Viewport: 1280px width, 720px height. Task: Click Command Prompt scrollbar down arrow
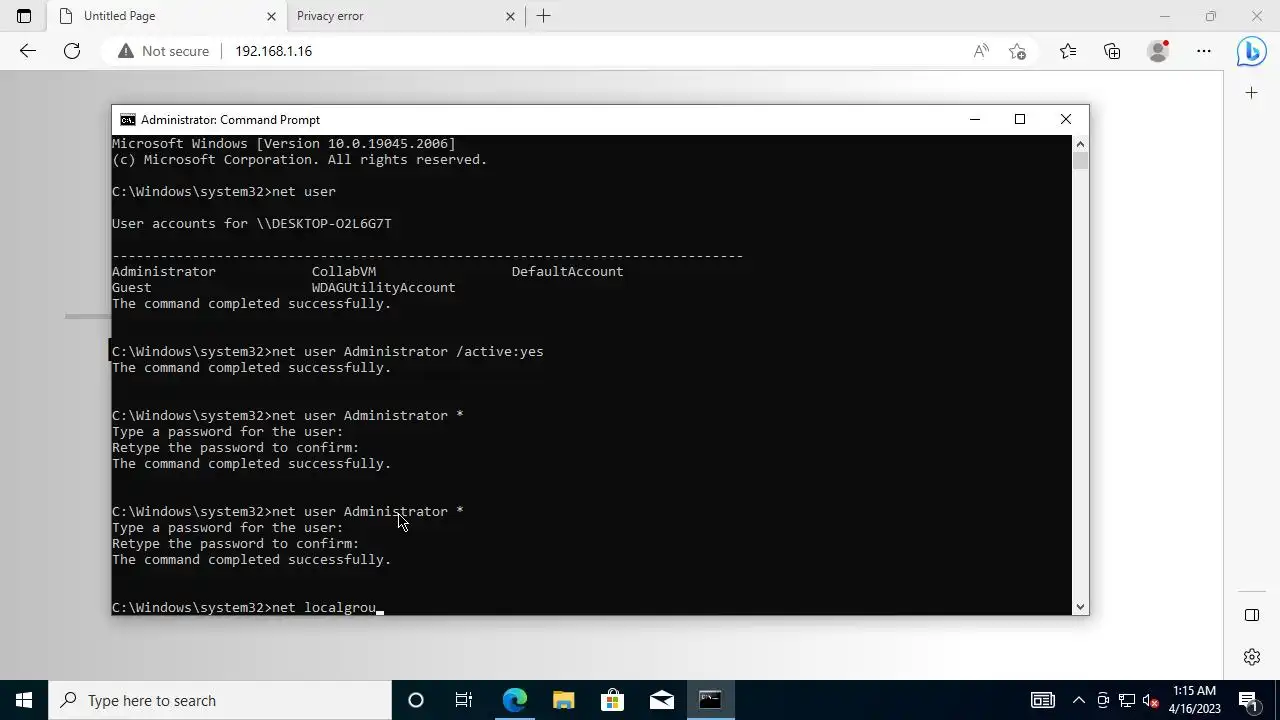[1080, 607]
